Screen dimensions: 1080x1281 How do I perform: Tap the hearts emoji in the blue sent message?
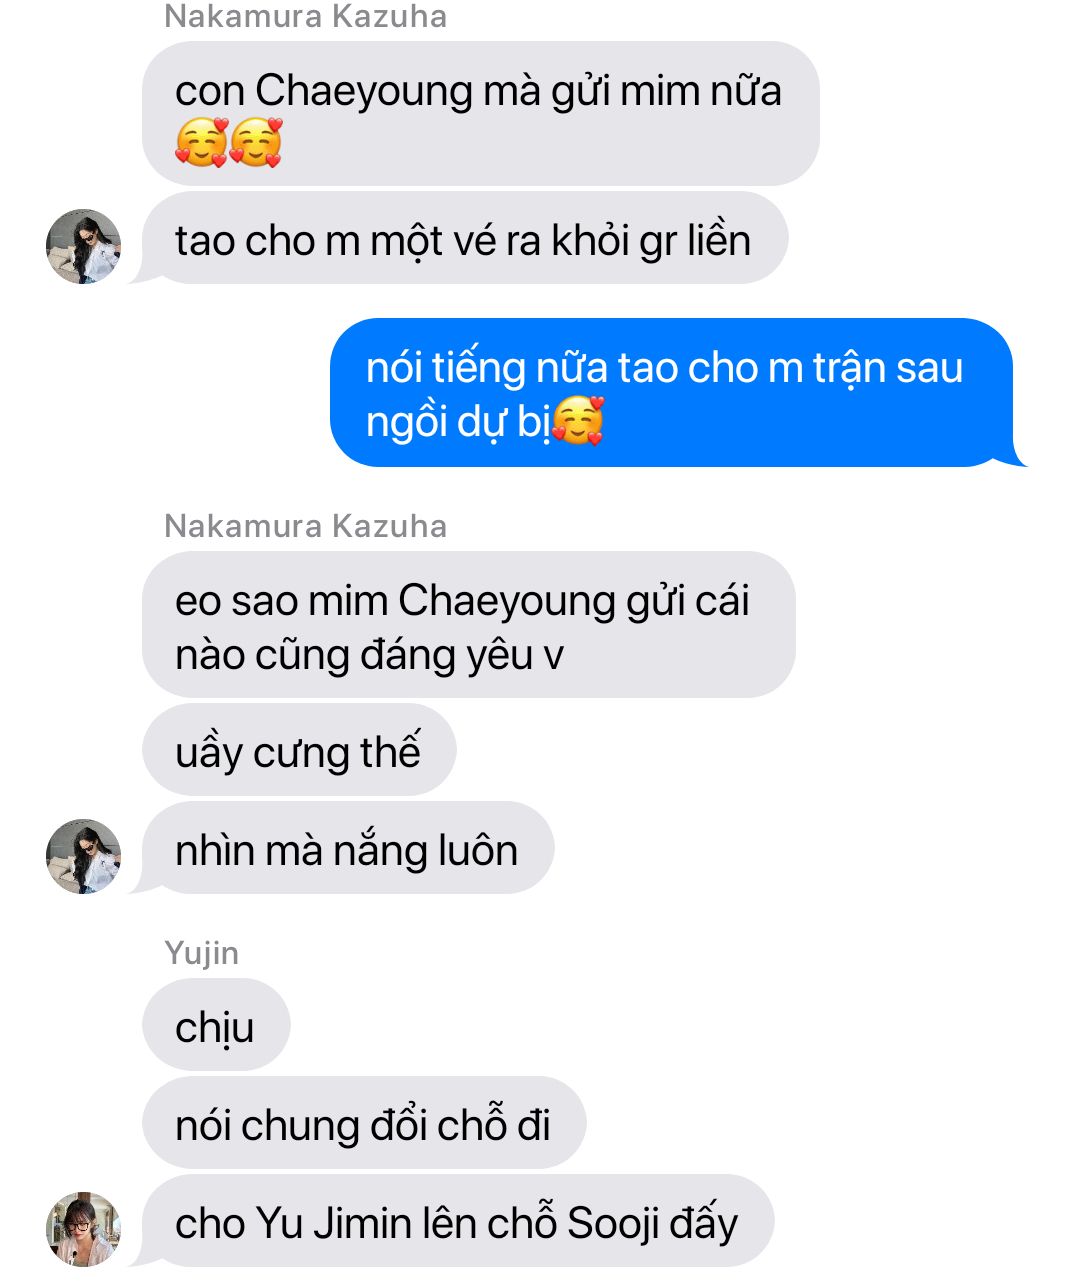pos(578,421)
